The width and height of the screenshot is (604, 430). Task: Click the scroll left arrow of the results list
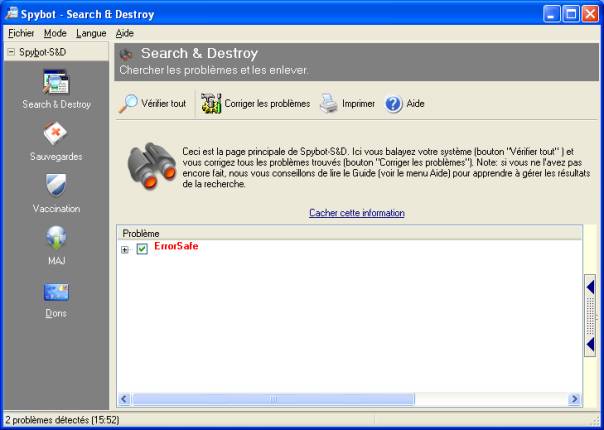pos(124,399)
